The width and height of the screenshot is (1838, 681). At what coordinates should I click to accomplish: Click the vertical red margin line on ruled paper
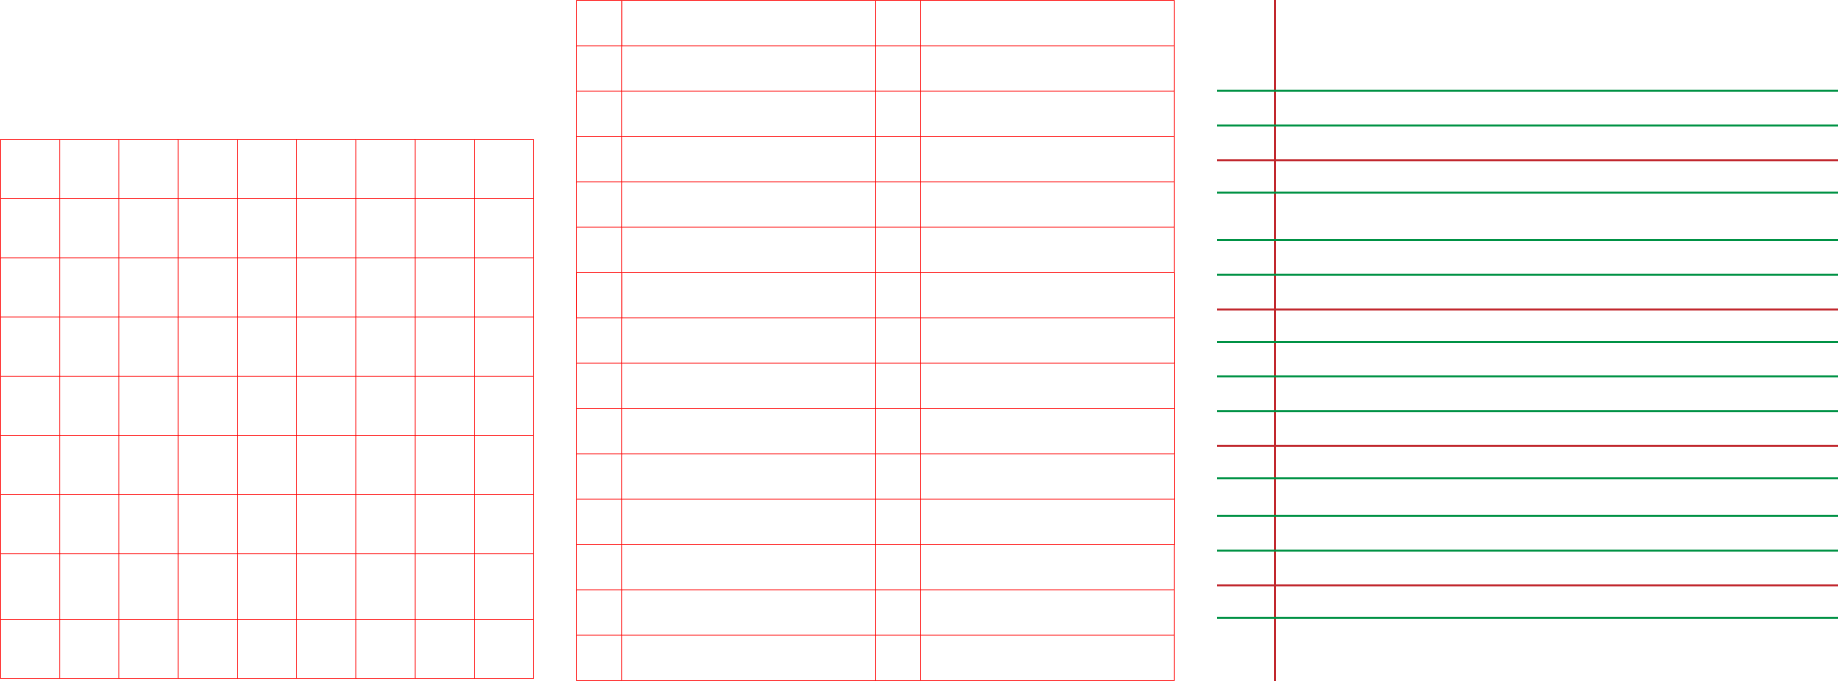click(x=1275, y=340)
